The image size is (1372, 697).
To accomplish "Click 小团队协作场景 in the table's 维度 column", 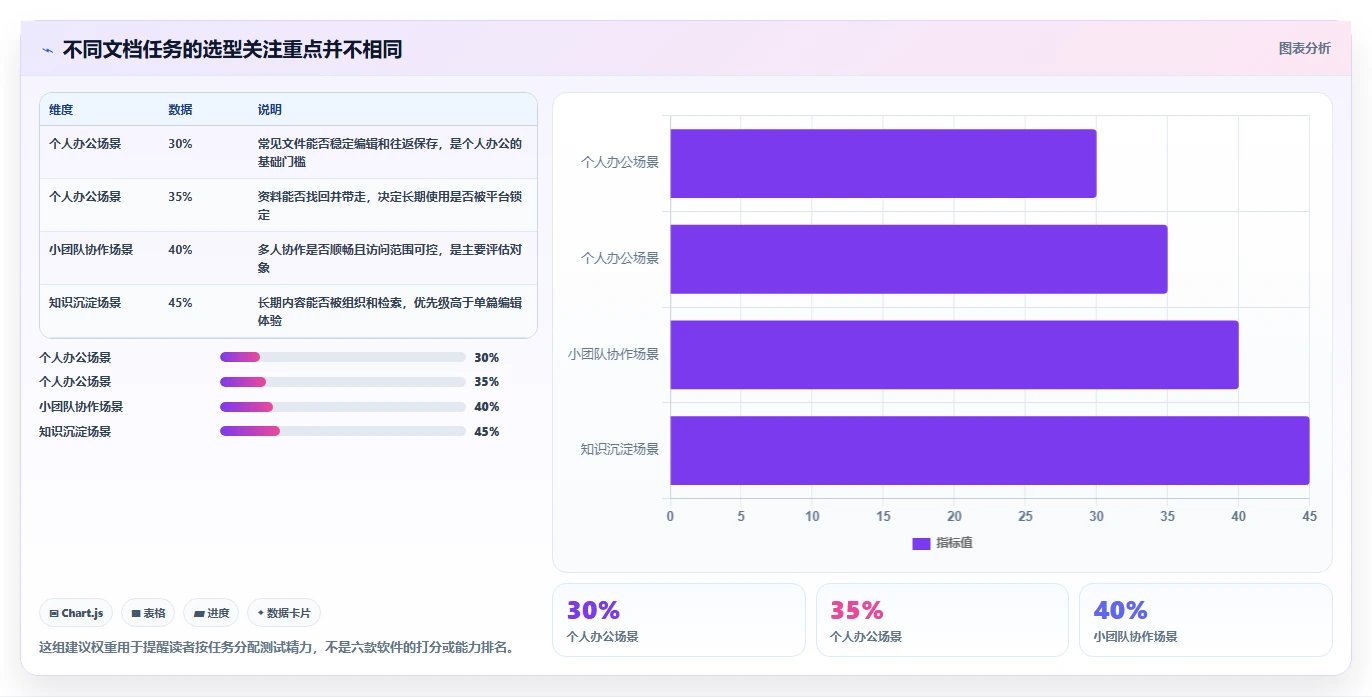I will point(91,249).
